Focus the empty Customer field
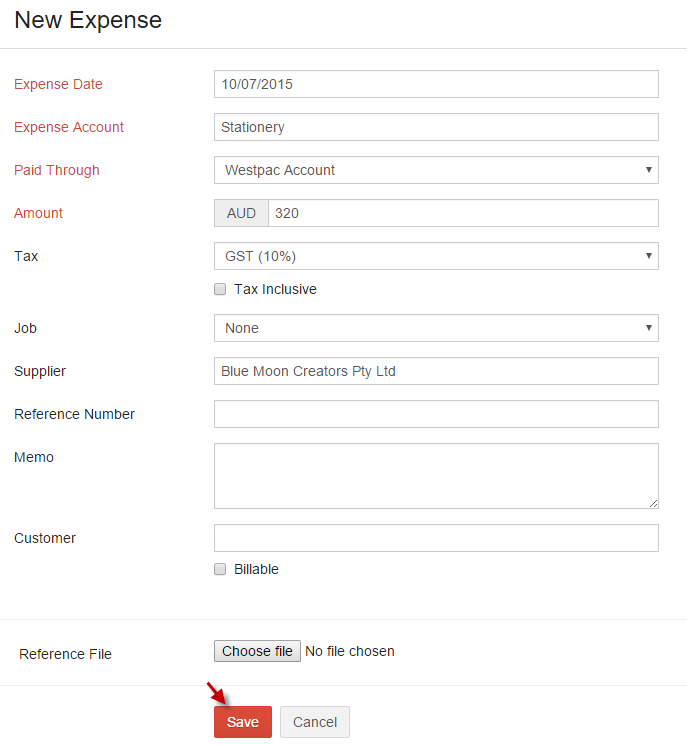Image resolution: width=687 pixels, height=745 pixels. pyautogui.click(x=436, y=538)
